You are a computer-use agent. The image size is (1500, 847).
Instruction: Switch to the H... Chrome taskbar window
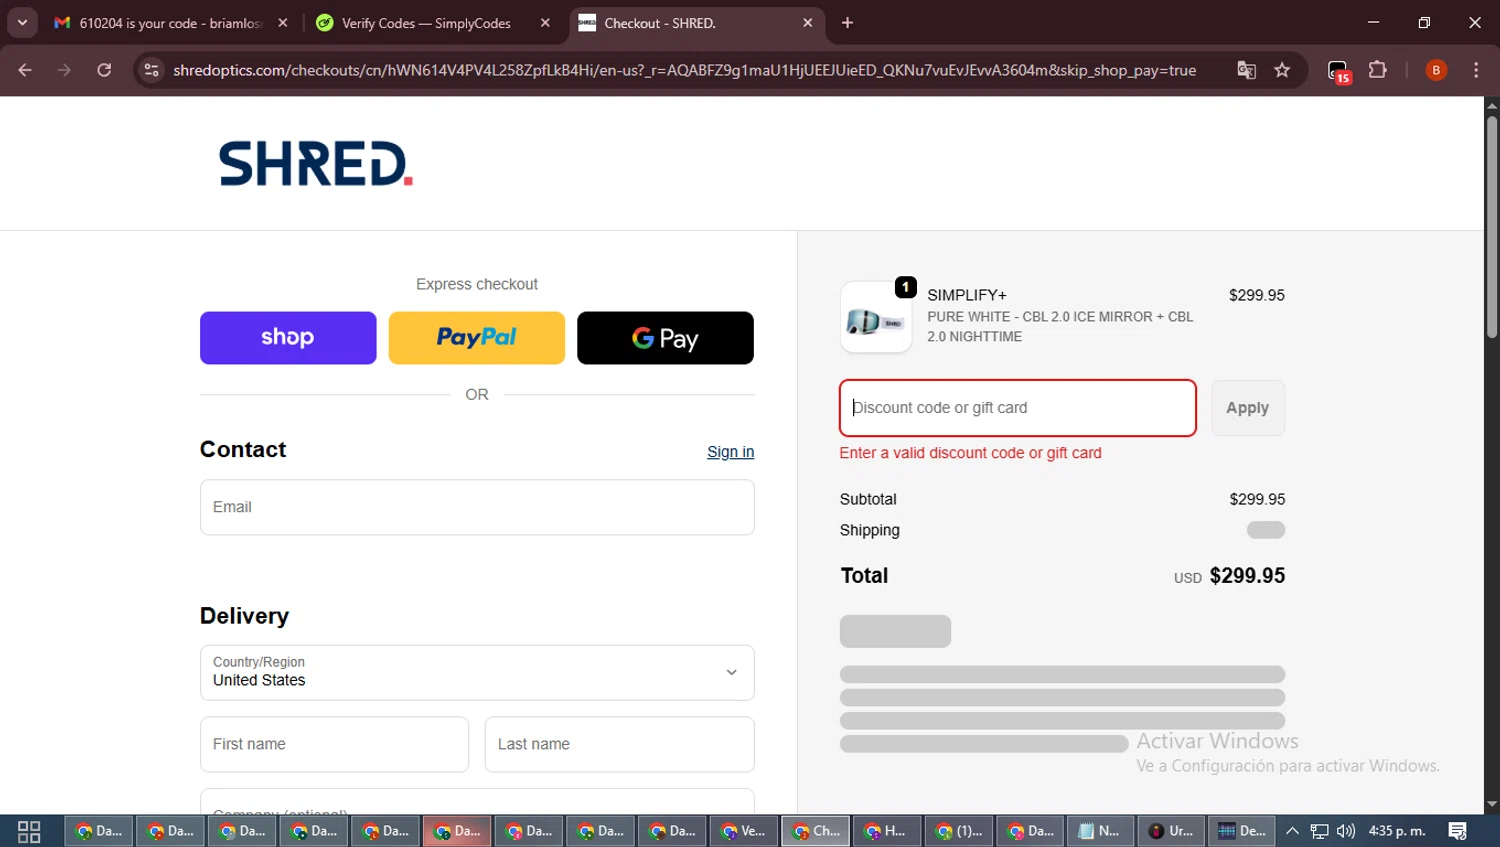(886, 831)
